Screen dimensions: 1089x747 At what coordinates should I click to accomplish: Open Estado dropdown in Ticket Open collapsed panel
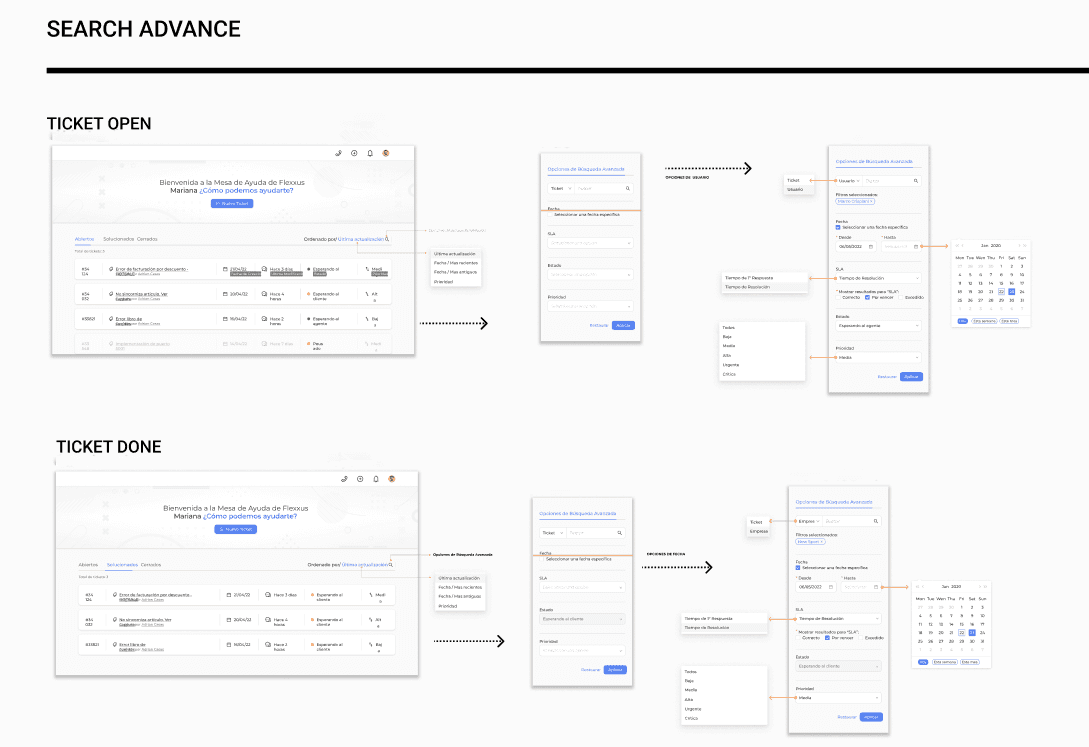(590, 274)
